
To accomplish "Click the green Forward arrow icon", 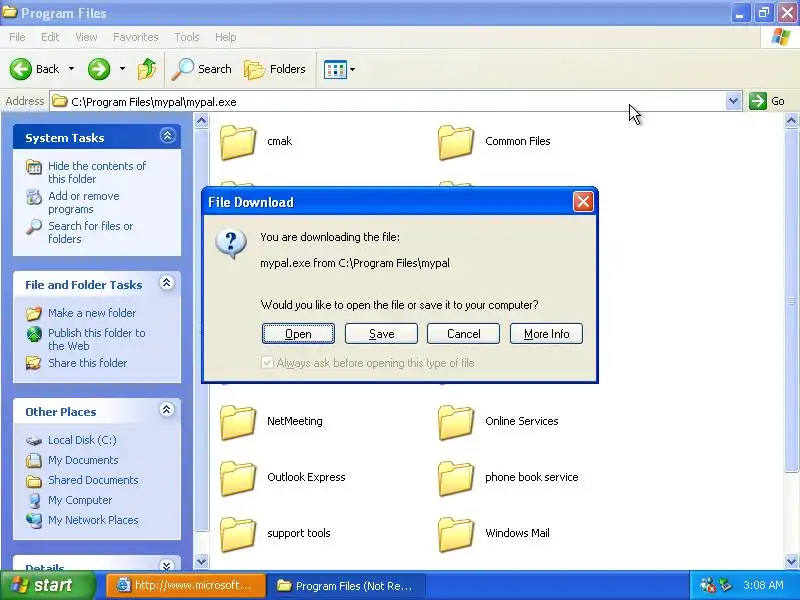I will [99, 69].
